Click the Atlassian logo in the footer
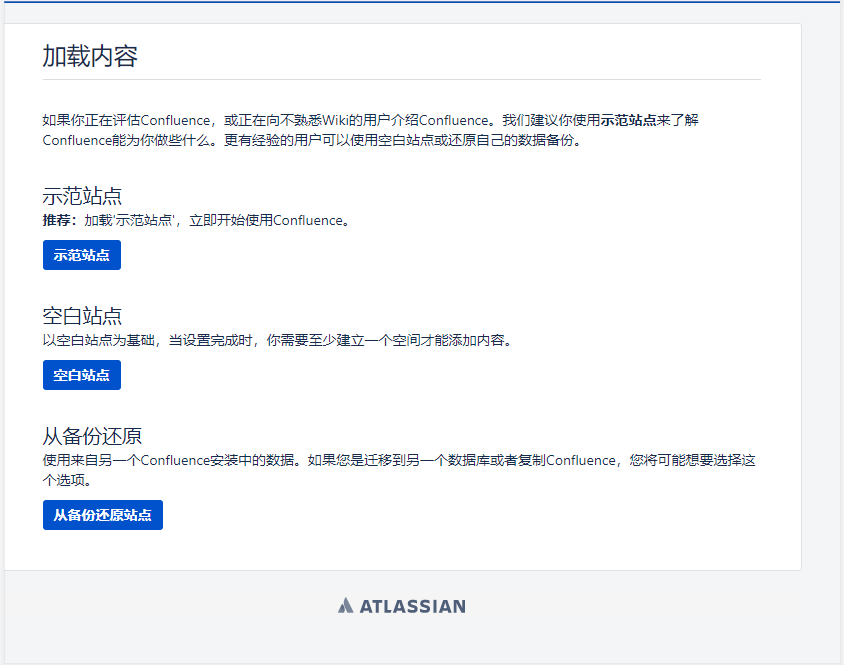 pos(402,606)
